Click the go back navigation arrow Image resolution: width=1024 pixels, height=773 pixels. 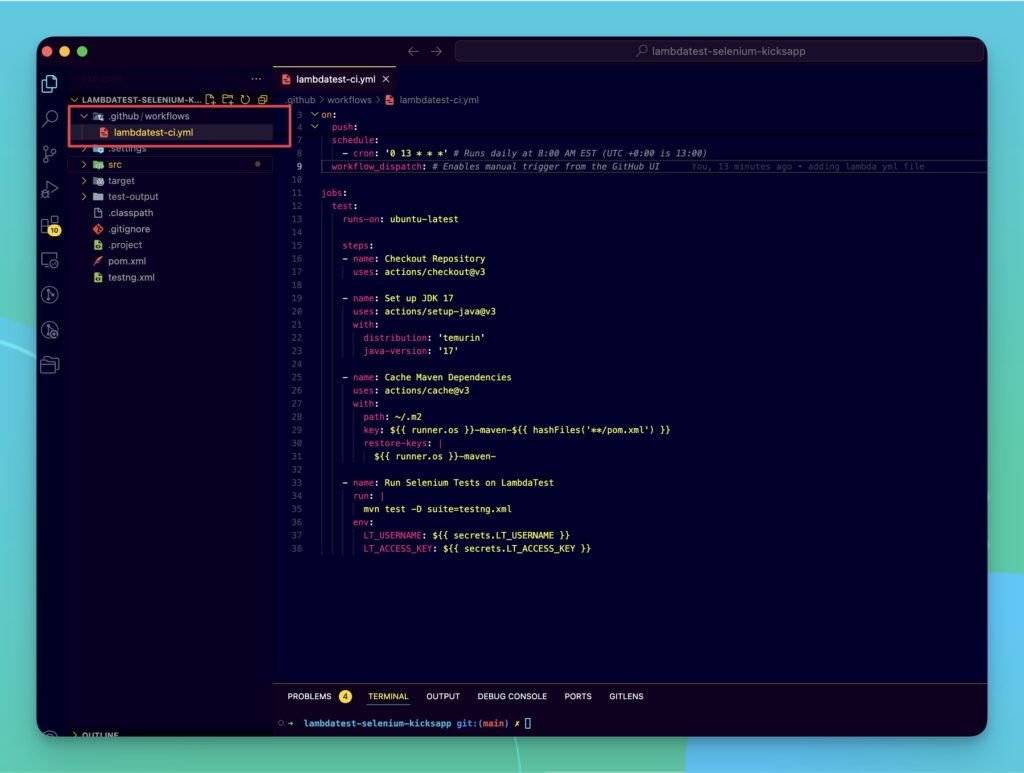[x=413, y=51]
